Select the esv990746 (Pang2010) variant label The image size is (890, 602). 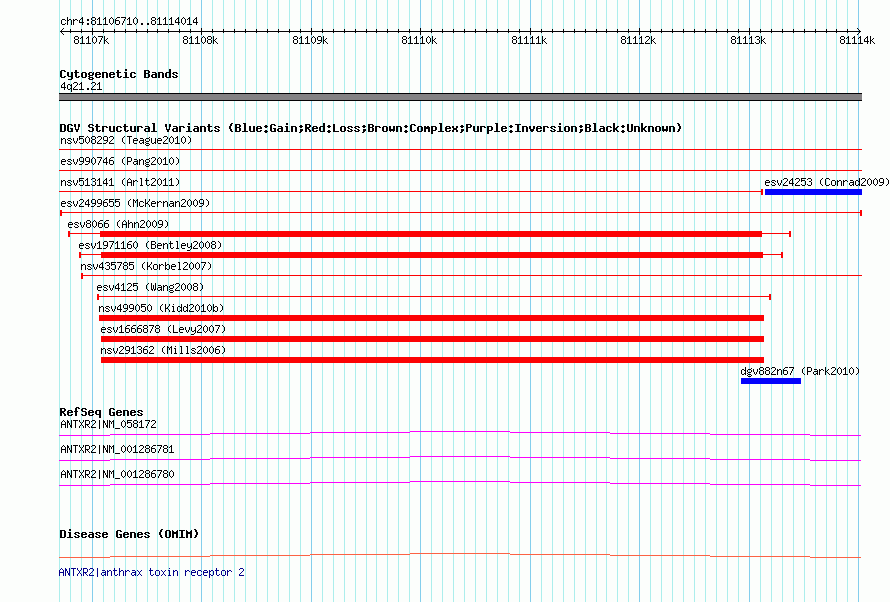[120, 161]
